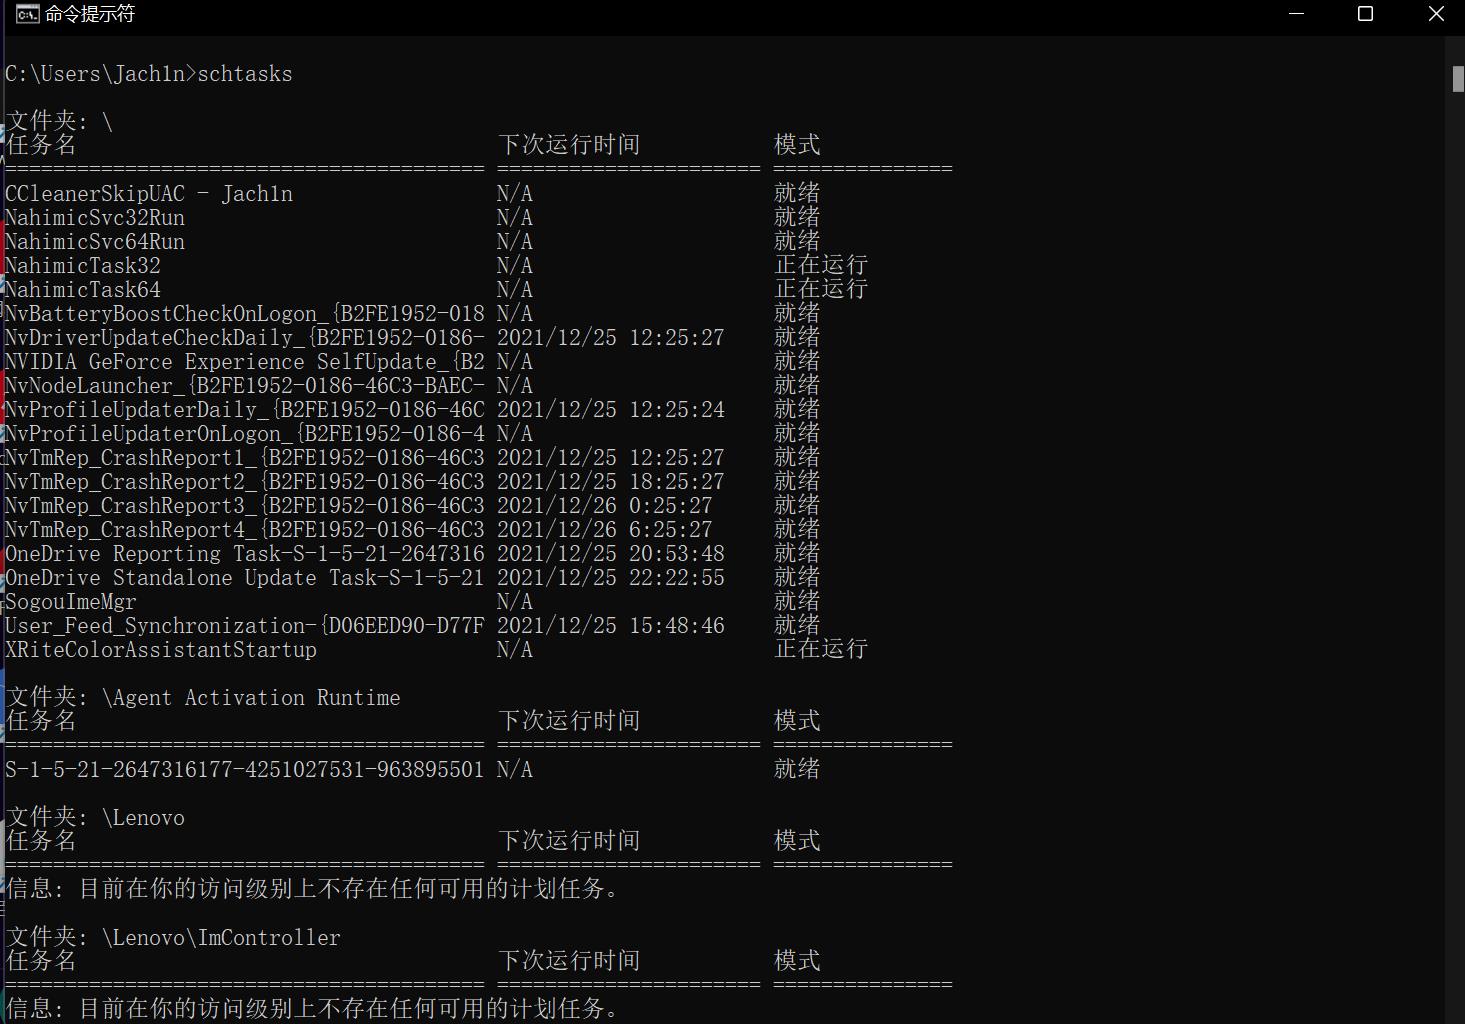Click the NahimicTask32 task name
This screenshot has height=1024, width=1465.
pos(83,265)
